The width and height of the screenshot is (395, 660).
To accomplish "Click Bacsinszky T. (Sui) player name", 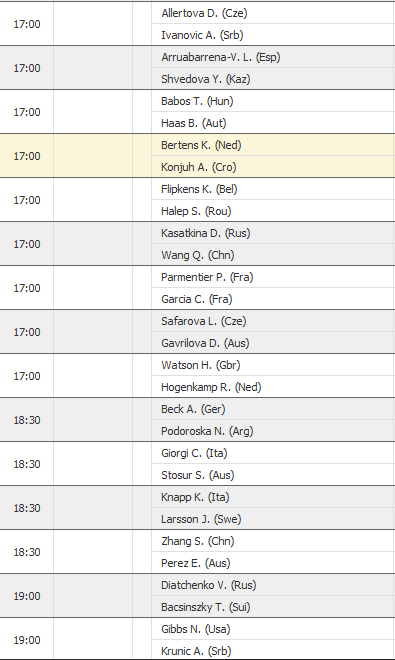I will pos(206,607).
